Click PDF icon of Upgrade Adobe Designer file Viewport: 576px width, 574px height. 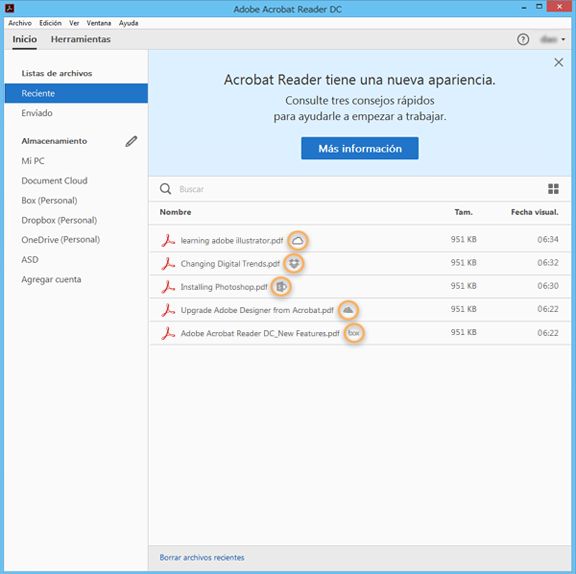168,310
